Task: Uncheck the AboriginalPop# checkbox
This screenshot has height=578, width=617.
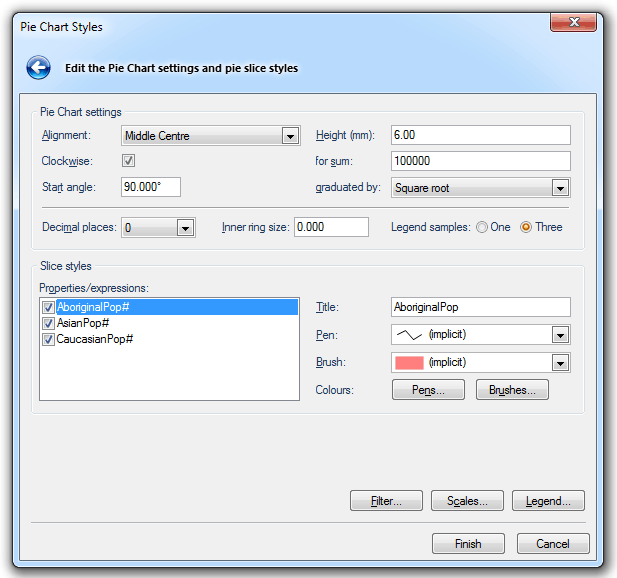Action: 48,308
